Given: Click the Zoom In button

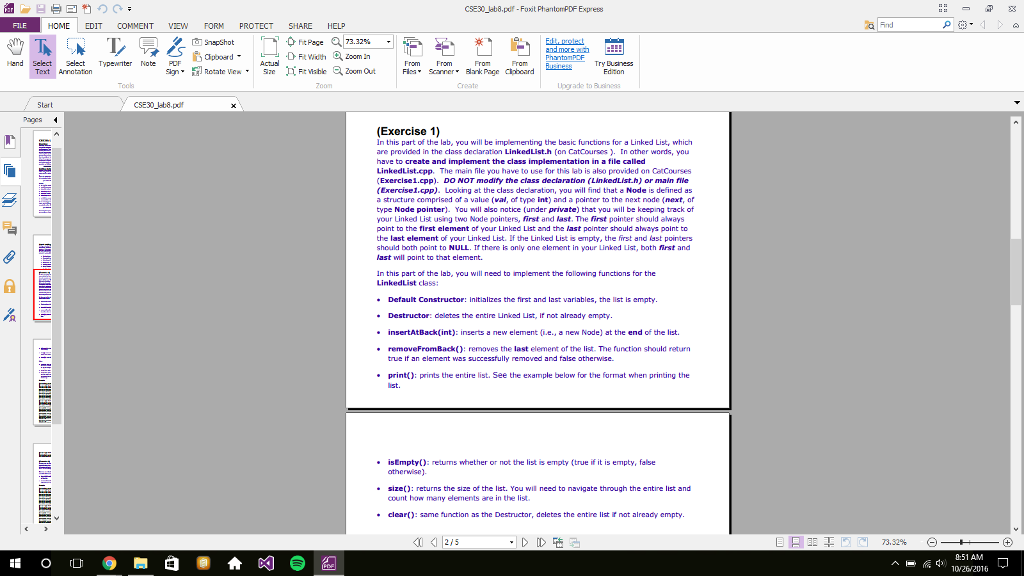Looking at the screenshot, I should click(354, 57).
